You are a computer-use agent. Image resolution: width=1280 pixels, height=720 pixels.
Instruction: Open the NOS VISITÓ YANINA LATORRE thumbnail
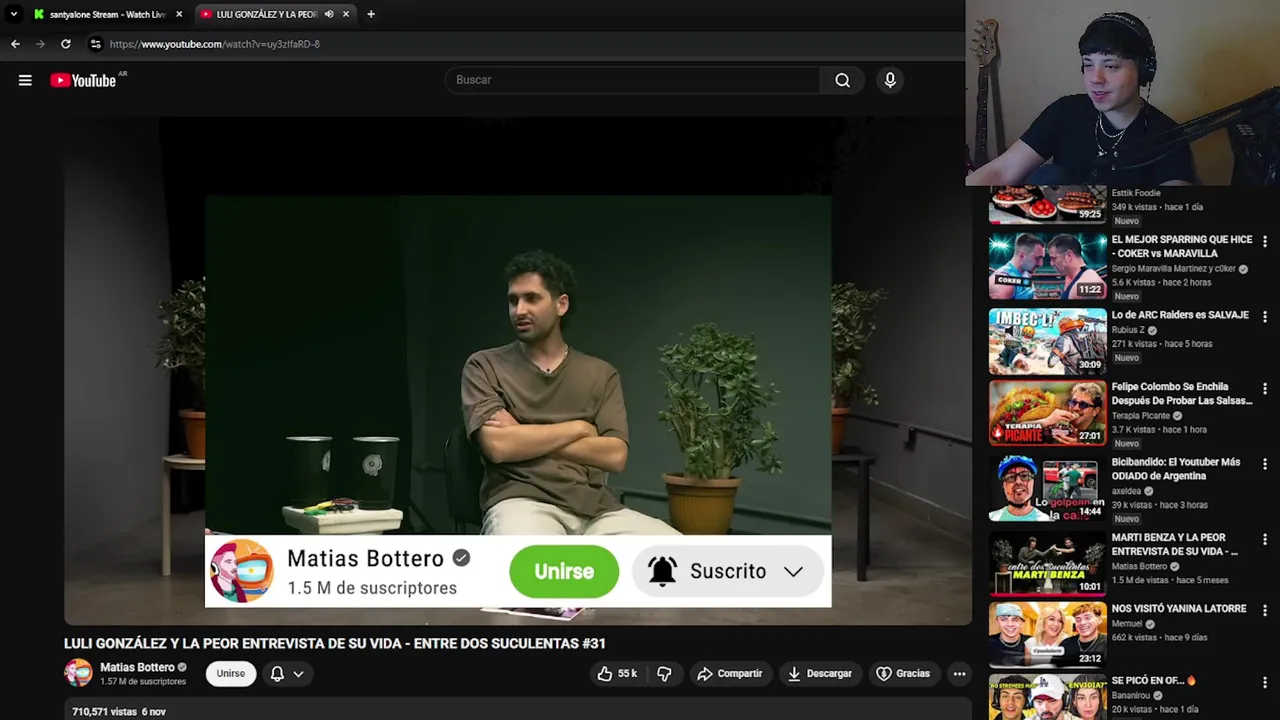click(x=1048, y=635)
